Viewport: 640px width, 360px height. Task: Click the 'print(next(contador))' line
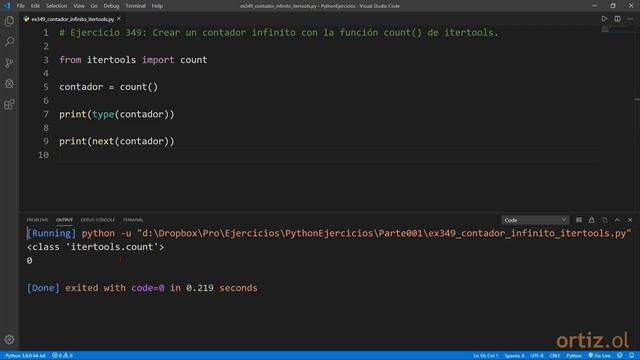coord(117,141)
